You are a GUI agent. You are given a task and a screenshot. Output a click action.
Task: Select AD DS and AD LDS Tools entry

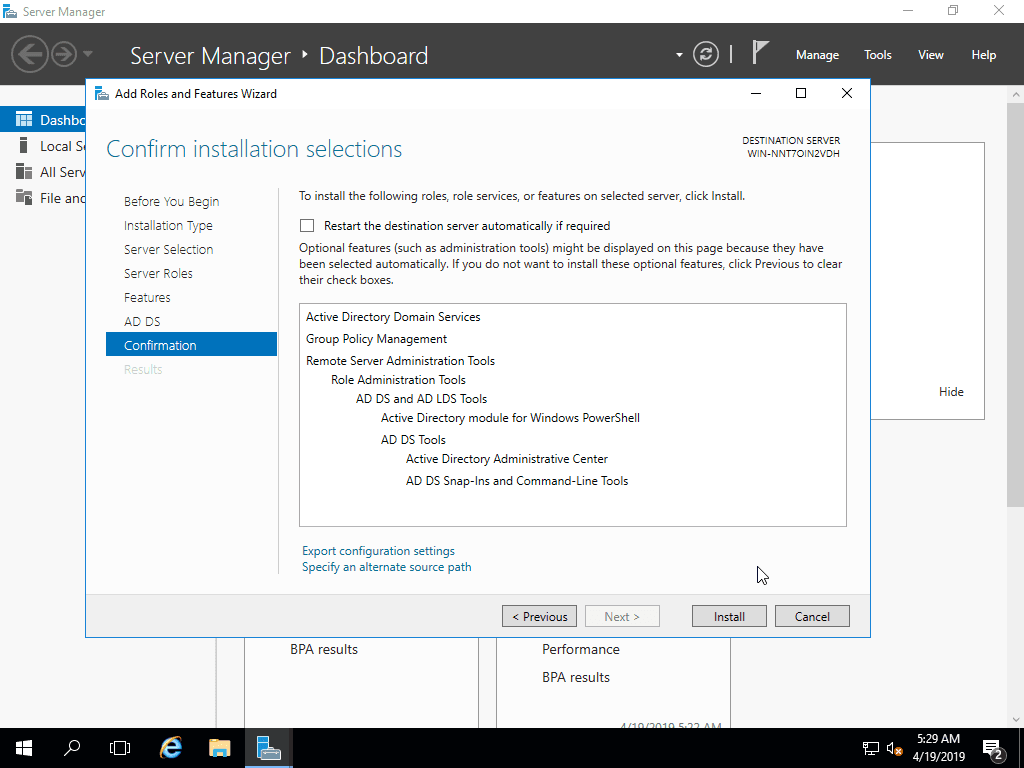pos(421,399)
